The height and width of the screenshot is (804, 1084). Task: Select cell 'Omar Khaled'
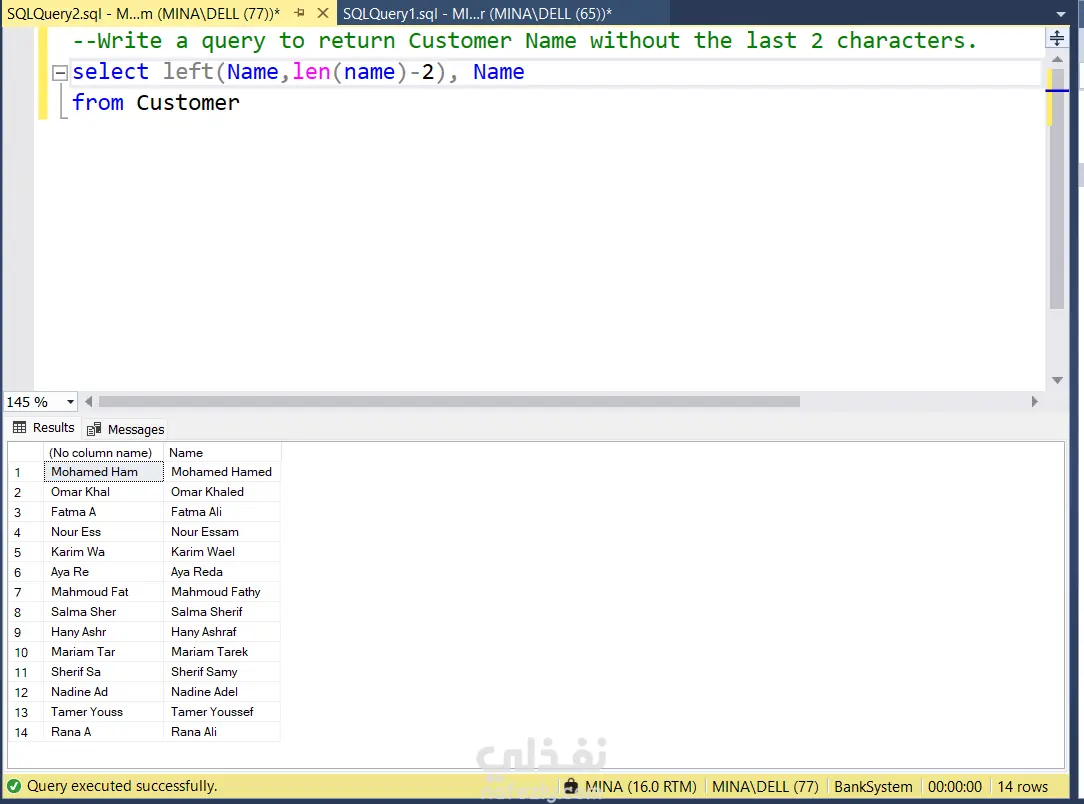[x=222, y=492]
